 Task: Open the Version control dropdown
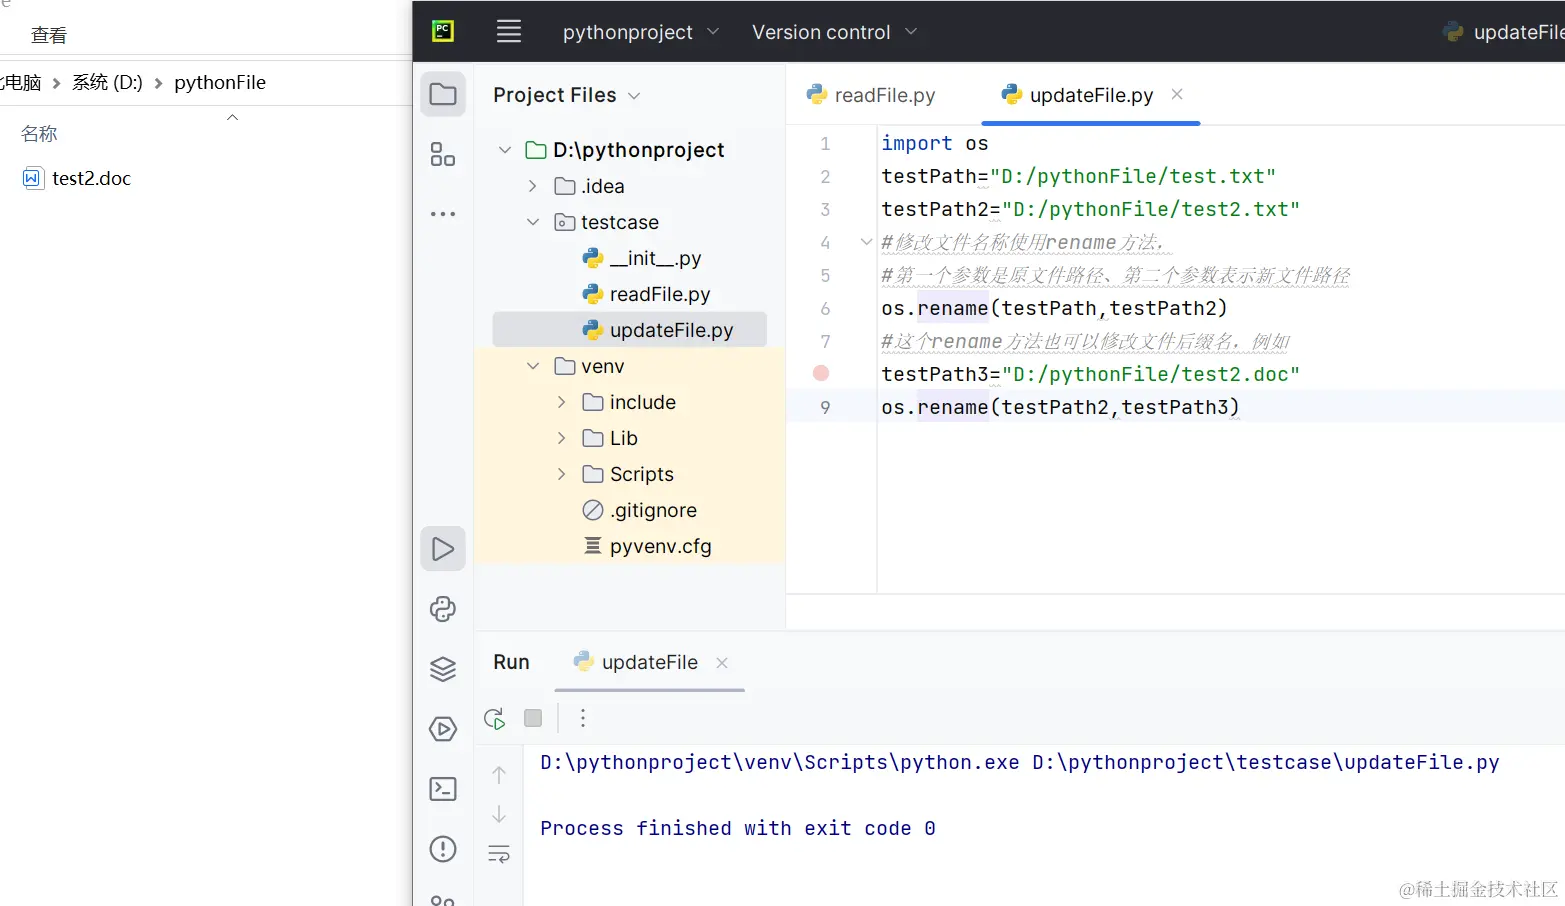pyautogui.click(x=835, y=32)
